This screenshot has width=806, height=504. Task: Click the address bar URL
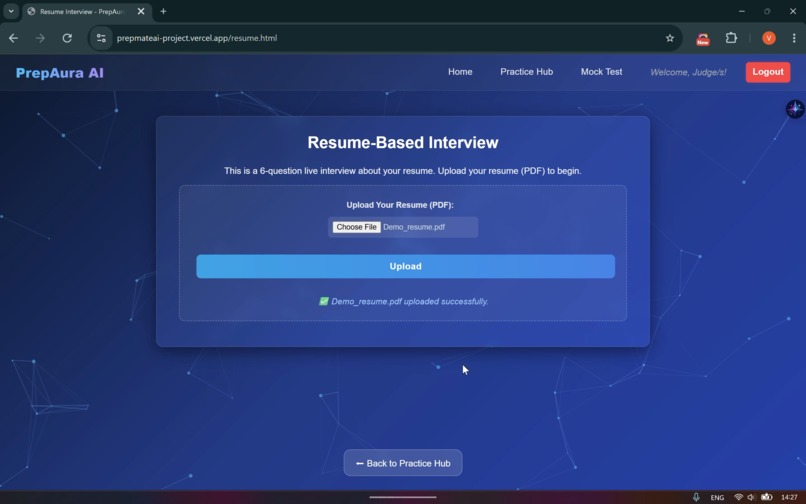(197, 38)
